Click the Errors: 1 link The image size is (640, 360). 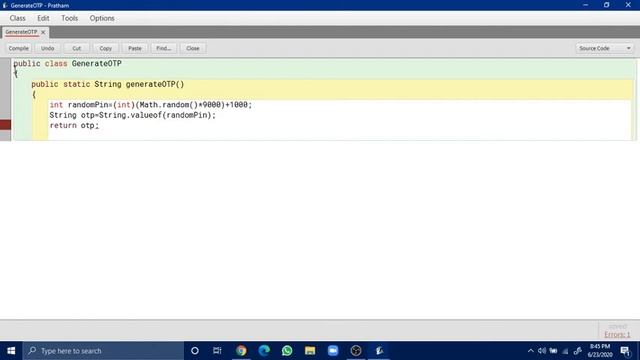pyautogui.click(x=617, y=335)
